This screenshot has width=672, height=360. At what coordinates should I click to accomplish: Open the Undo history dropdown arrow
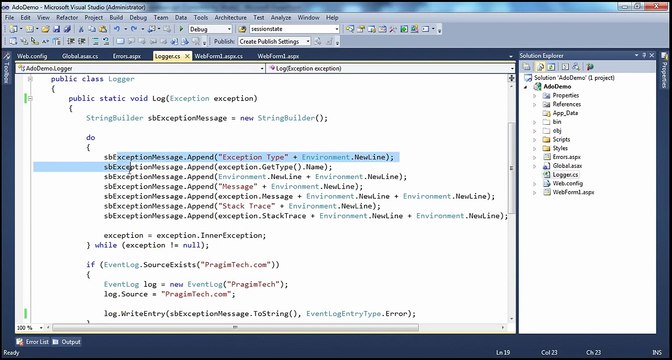pos(126,29)
